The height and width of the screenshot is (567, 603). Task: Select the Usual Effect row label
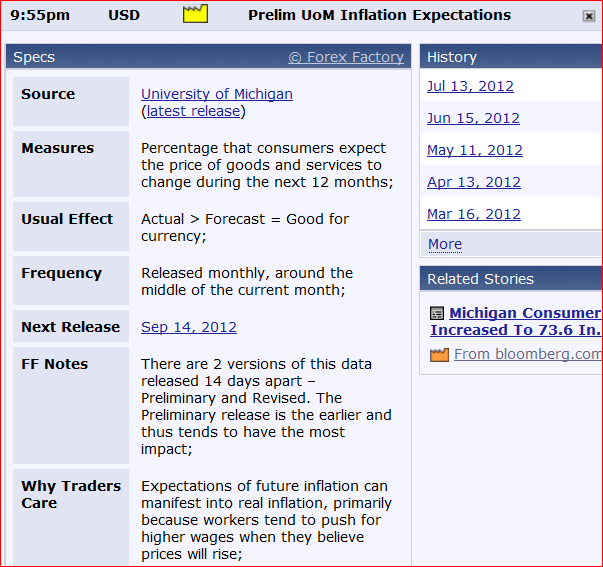pyautogui.click(x=67, y=219)
